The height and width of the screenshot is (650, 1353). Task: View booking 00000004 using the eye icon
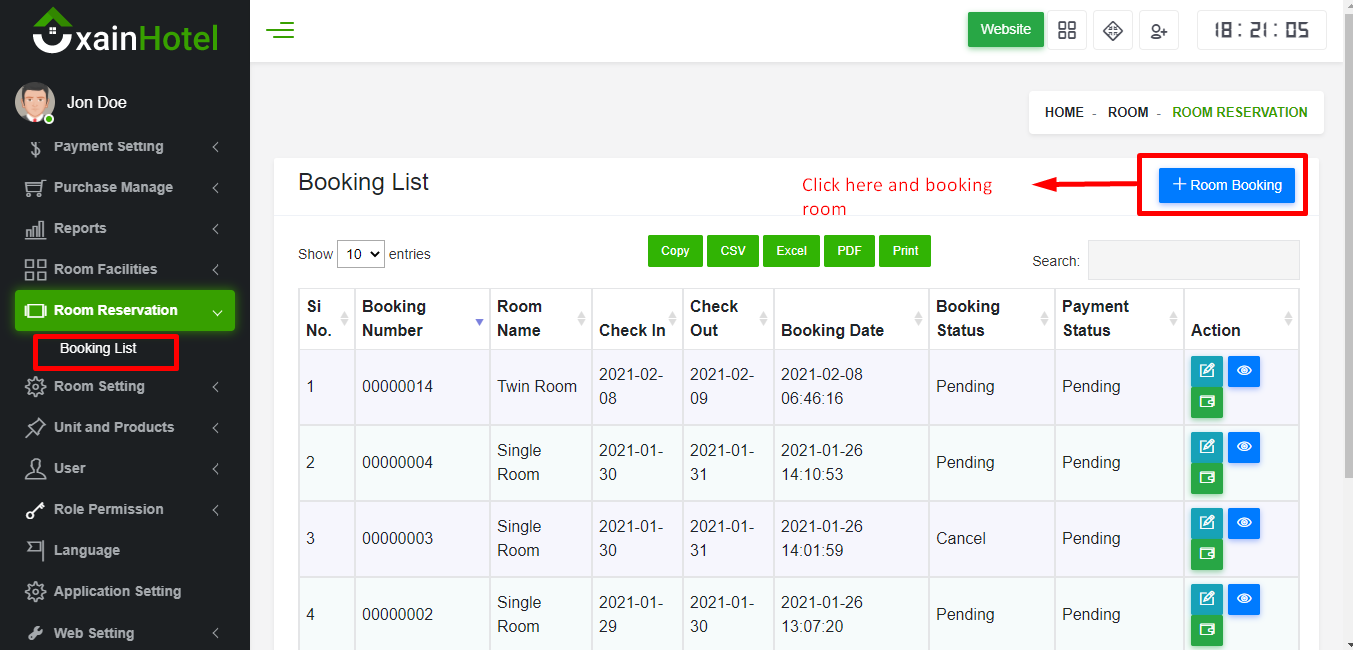click(x=1244, y=447)
